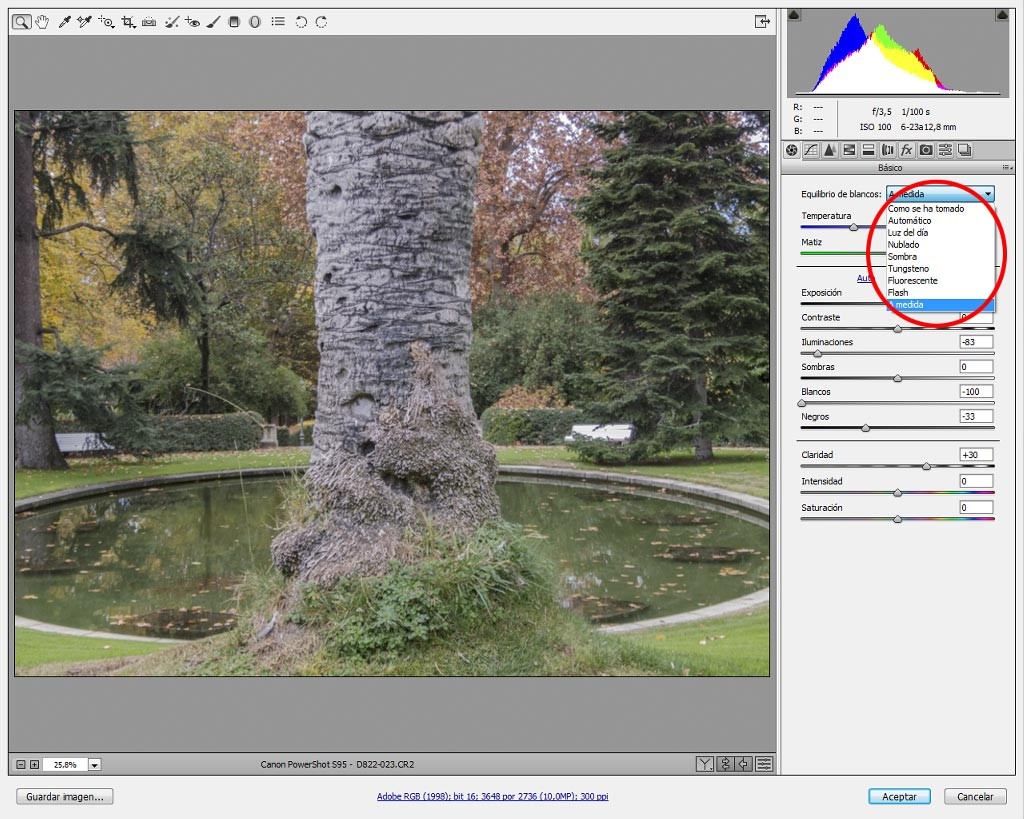Toggle highlight clipping warning in histogram
This screenshot has height=819, width=1024.
click(1002, 14)
